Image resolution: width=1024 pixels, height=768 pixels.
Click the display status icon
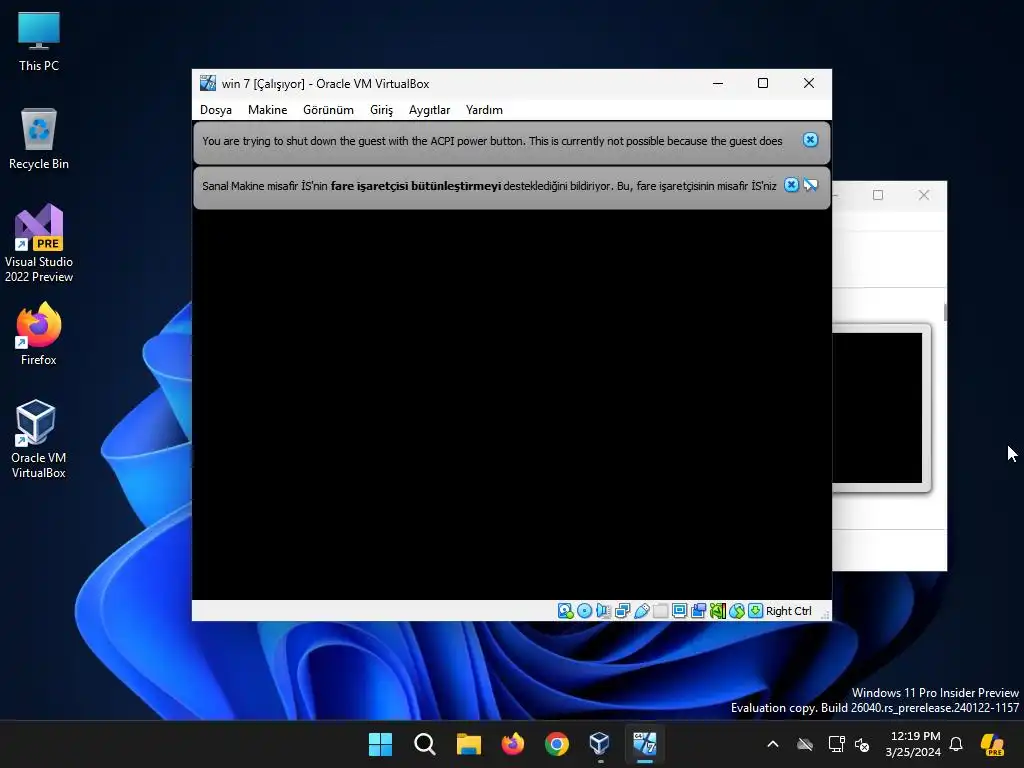tap(679, 611)
